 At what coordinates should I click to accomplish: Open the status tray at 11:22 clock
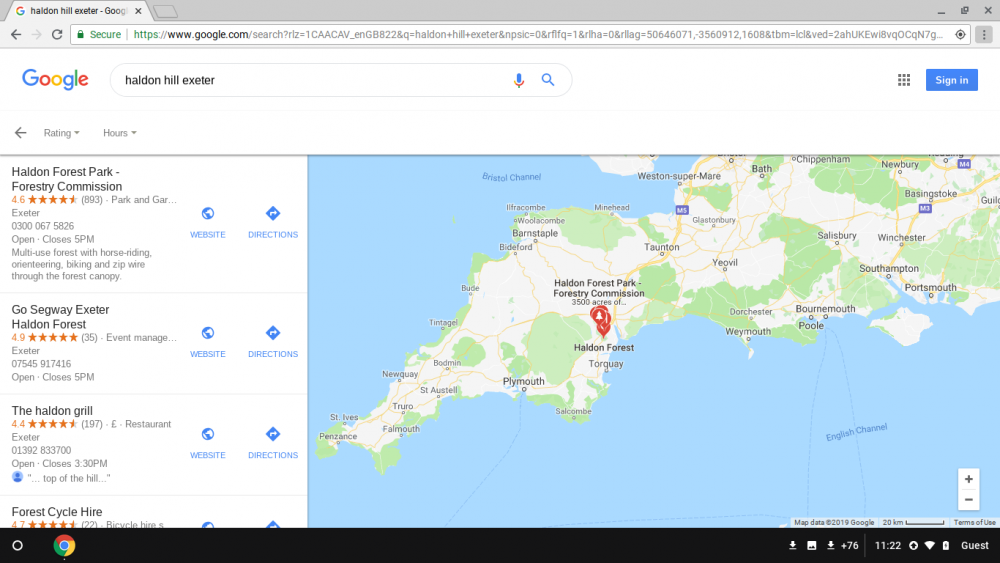click(x=887, y=545)
